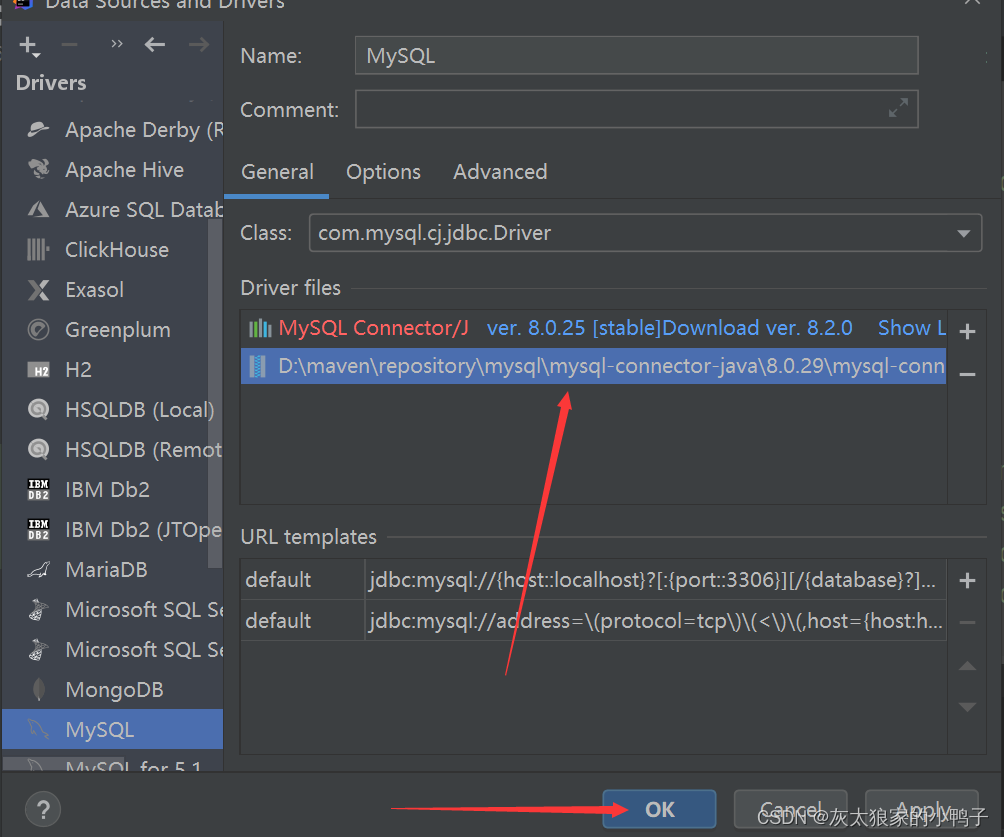This screenshot has height=837, width=1004.
Task: Expand the Comment field editor
Action: 898,107
